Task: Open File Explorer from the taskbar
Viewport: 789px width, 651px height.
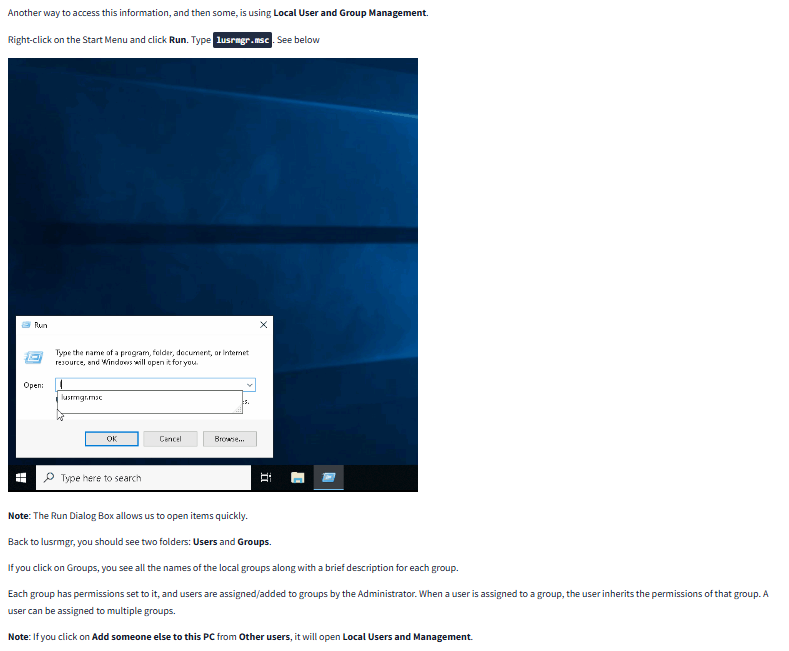Action: click(297, 478)
